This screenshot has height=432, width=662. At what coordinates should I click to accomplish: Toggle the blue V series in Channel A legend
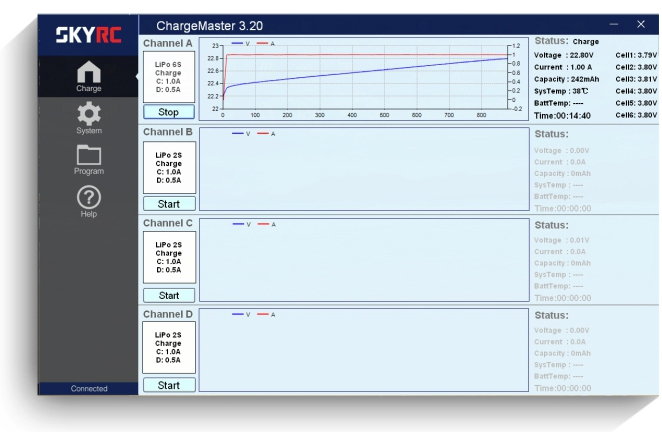coord(240,44)
